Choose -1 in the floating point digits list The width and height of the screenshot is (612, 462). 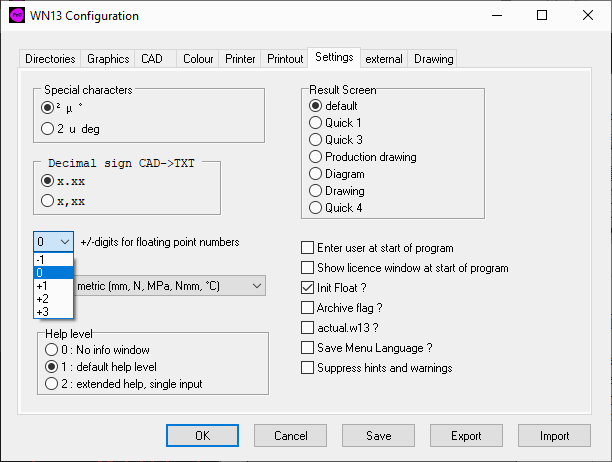(41, 259)
